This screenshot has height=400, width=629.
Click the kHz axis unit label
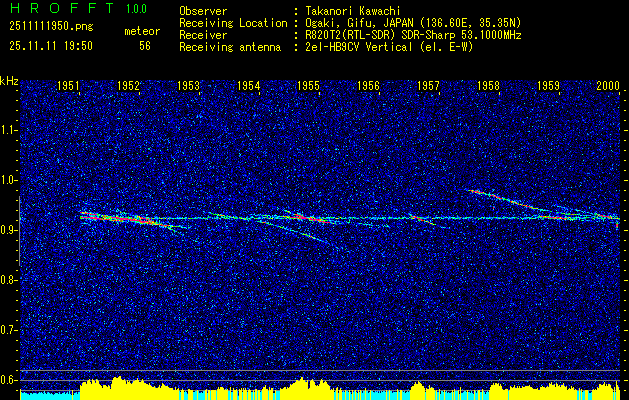point(9,81)
